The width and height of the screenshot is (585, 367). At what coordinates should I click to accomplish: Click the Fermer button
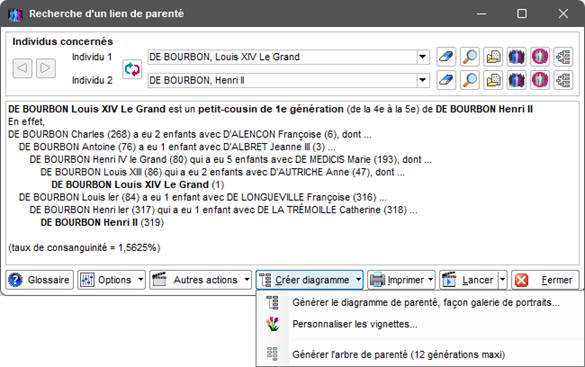click(x=545, y=280)
